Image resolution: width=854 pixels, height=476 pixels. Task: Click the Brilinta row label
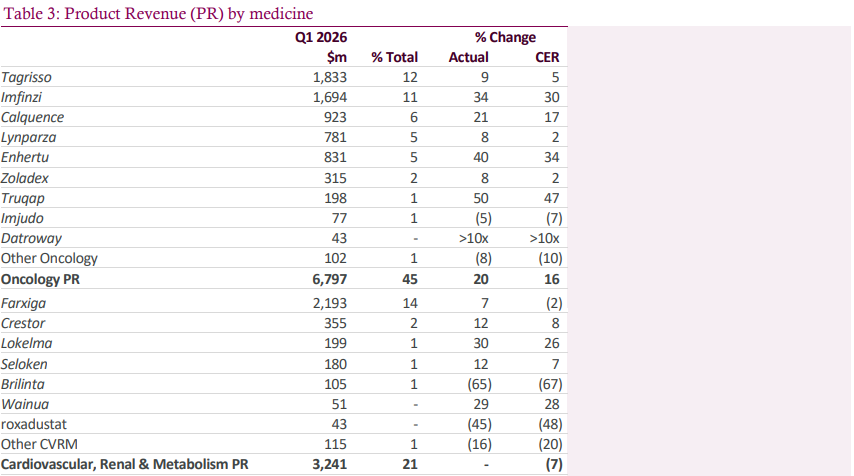pos(23,384)
